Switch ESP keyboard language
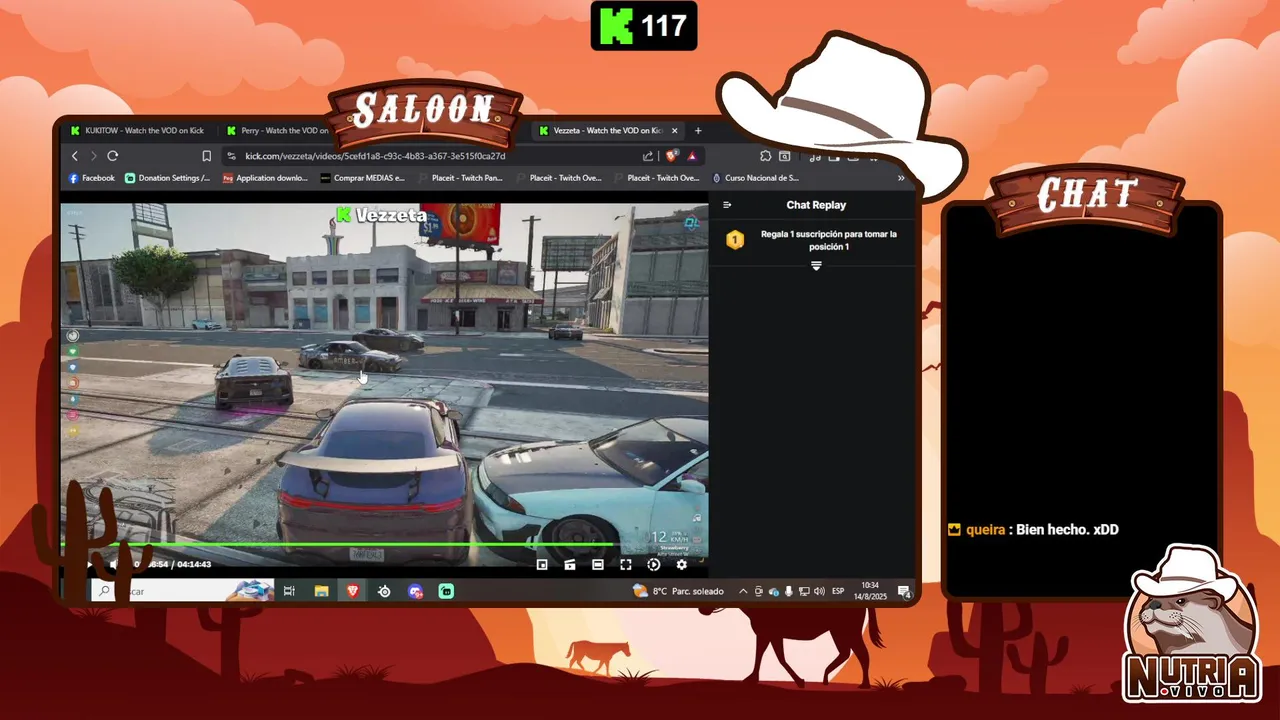The width and height of the screenshot is (1280, 720). (838, 592)
